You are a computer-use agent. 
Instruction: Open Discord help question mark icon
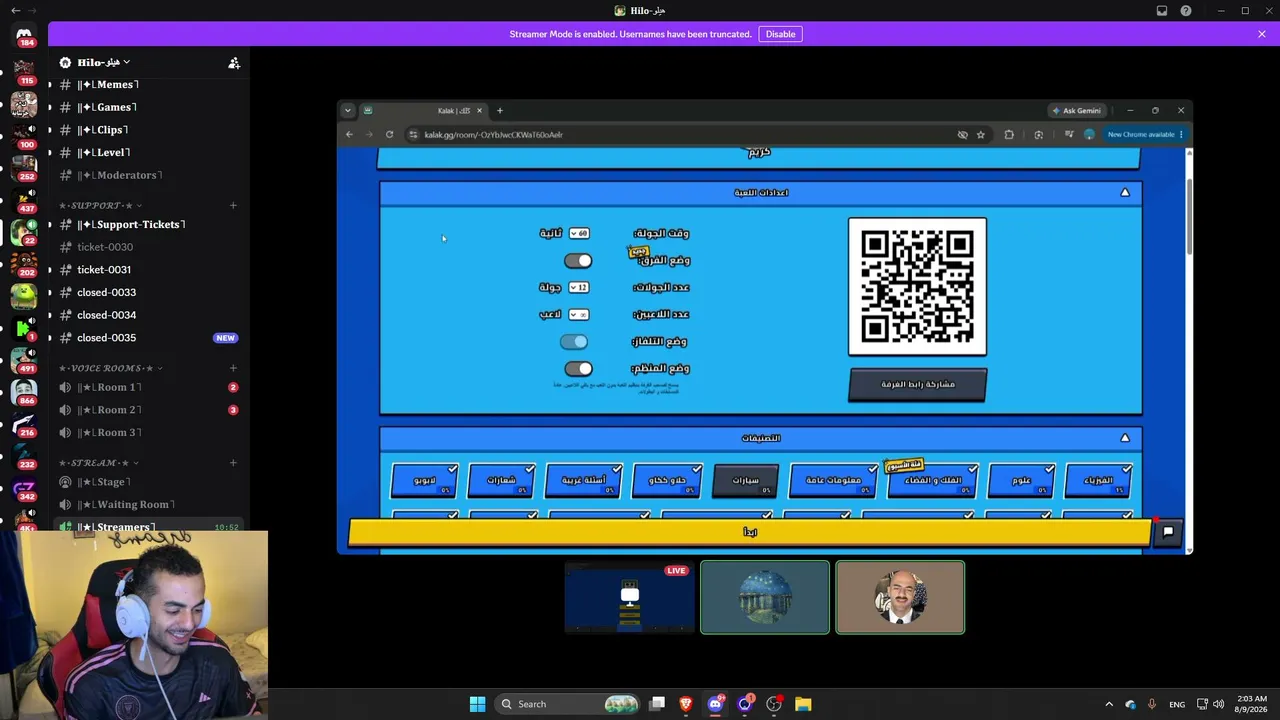point(1186,11)
